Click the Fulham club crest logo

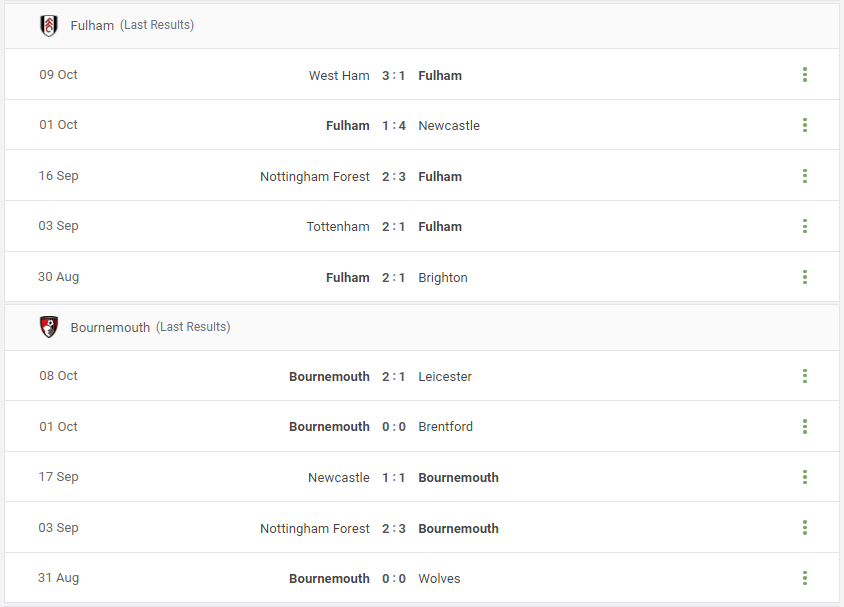tap(49, 25)
